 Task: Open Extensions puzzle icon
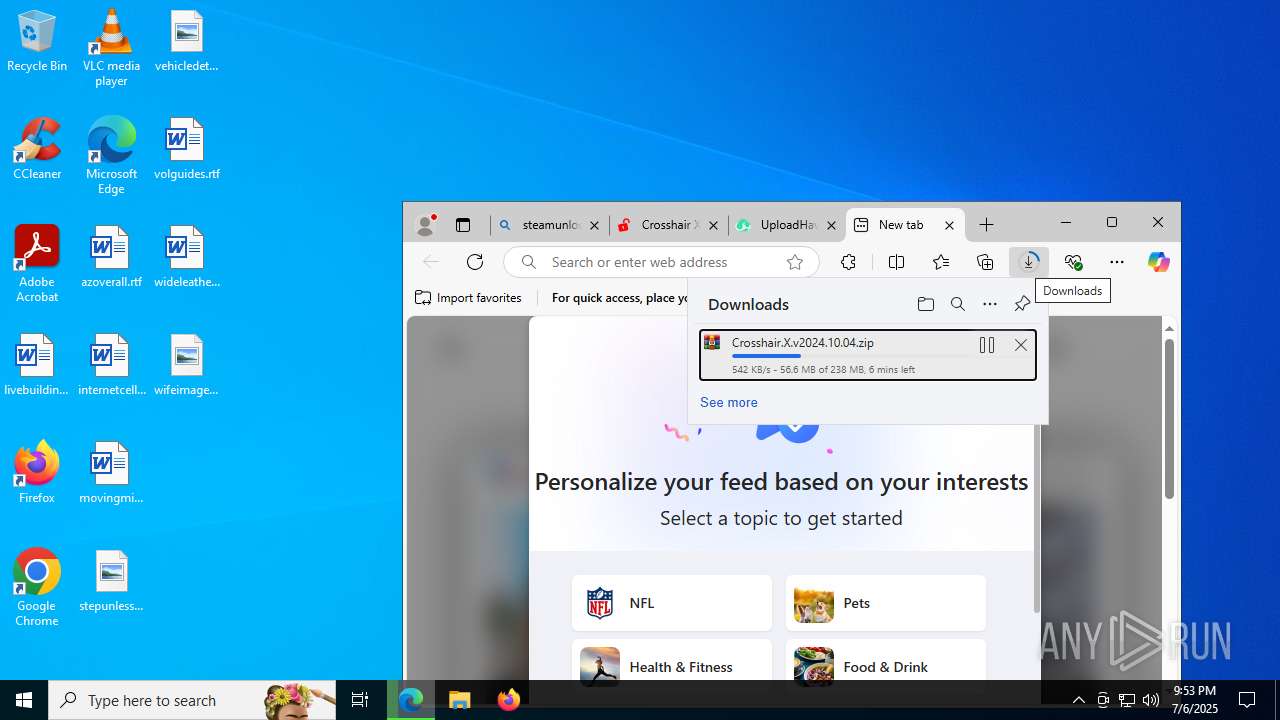848,262
